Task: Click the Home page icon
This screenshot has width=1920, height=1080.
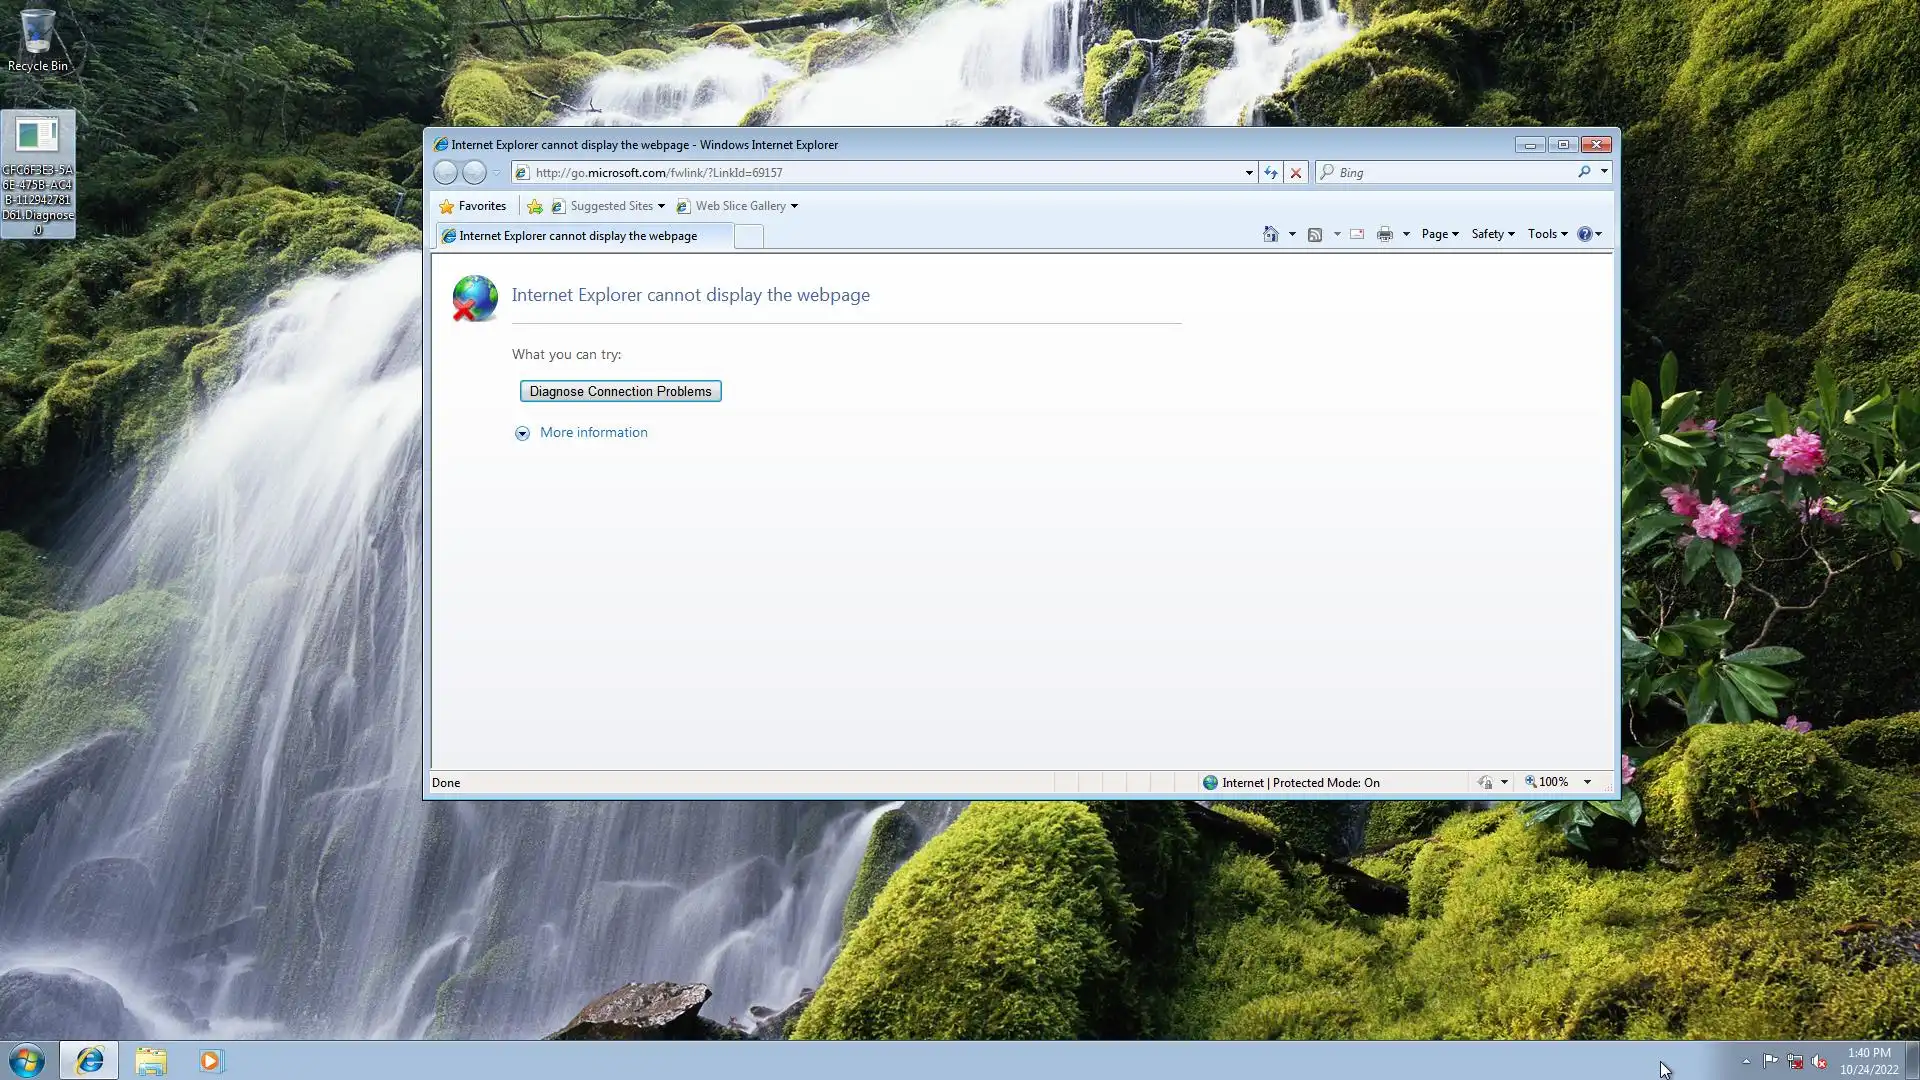Action: (x=1270, y=234)
